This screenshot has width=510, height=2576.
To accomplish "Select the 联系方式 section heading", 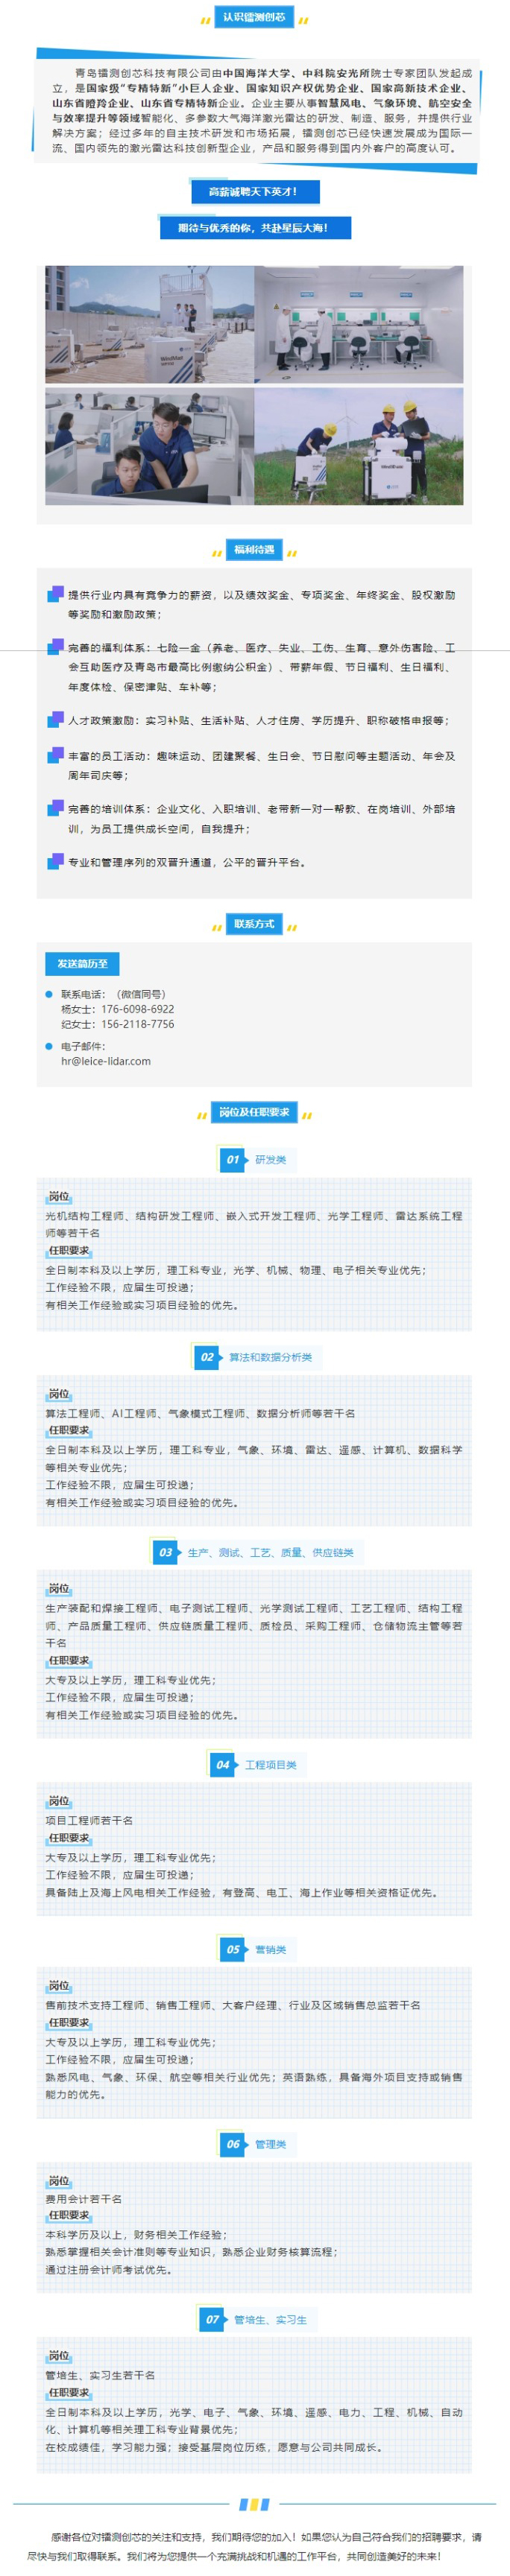I will coord(254,923).
